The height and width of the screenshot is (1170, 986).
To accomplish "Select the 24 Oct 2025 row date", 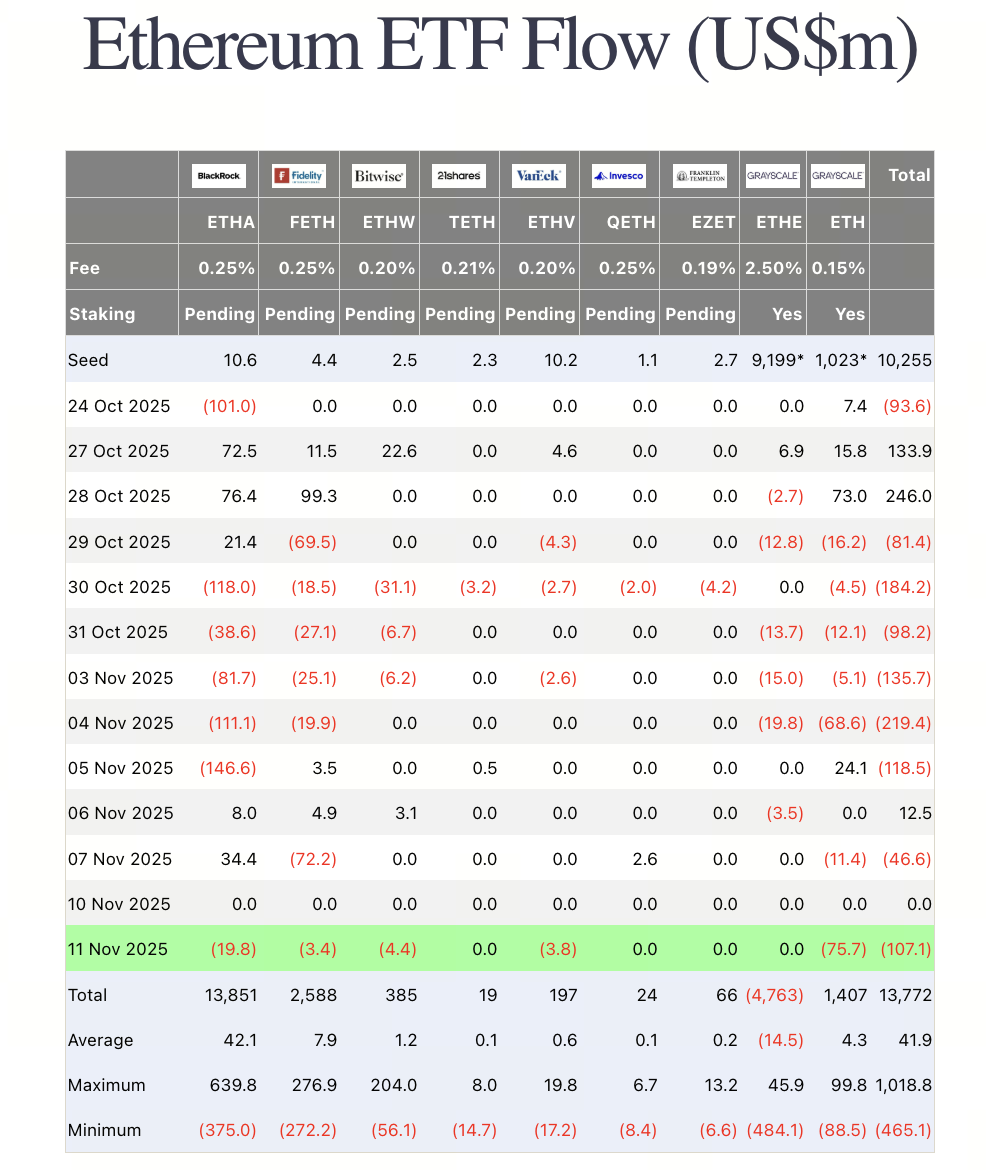I will (118, 406).
